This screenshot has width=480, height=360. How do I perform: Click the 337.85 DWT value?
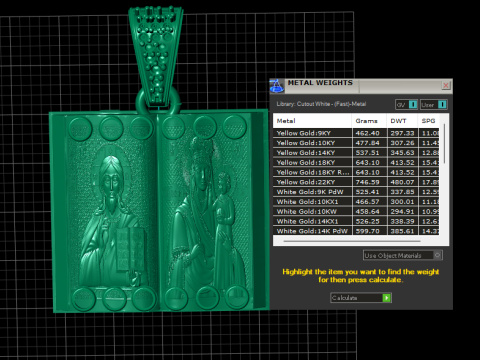click(402, 192)
